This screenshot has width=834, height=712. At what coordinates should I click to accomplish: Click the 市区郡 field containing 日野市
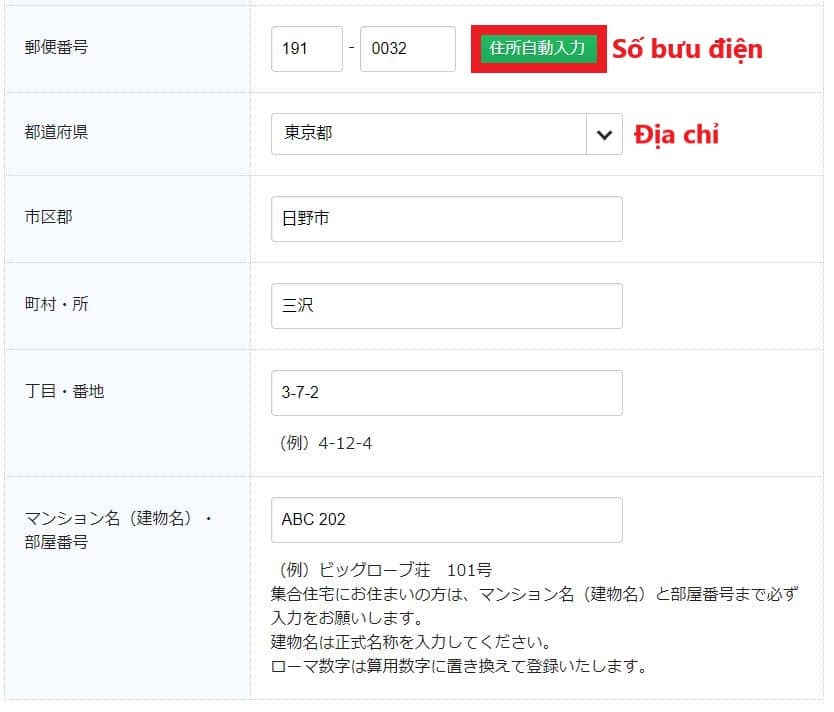446,219
